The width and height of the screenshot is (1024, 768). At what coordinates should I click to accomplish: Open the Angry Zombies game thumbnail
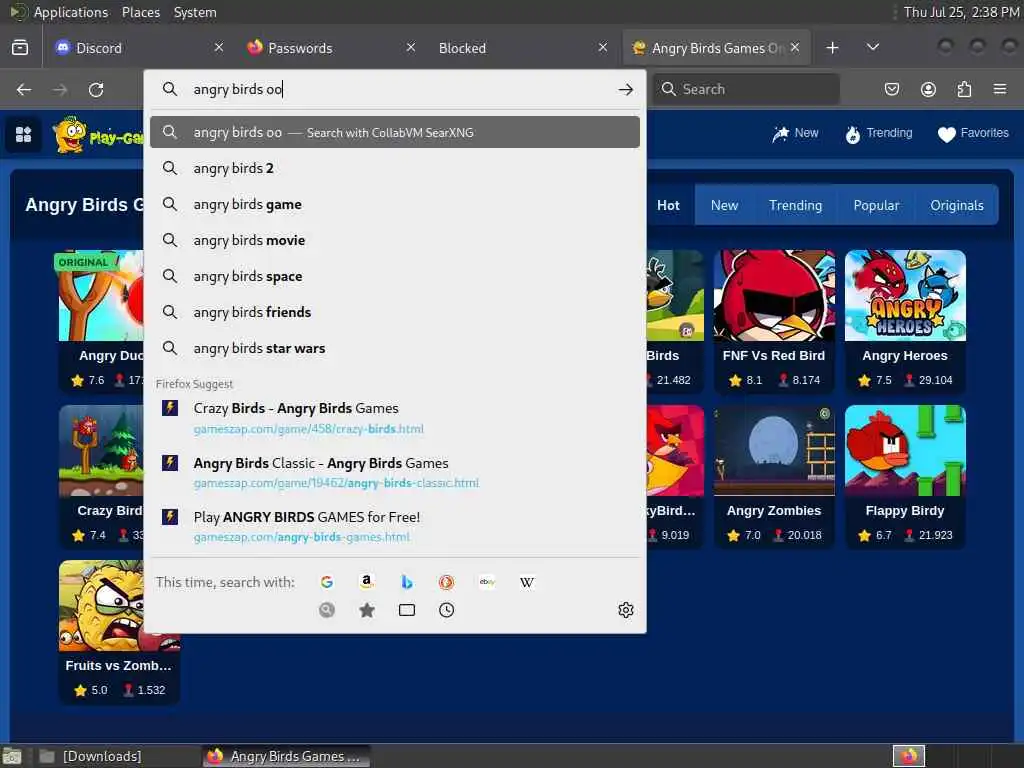click(774, 451)
